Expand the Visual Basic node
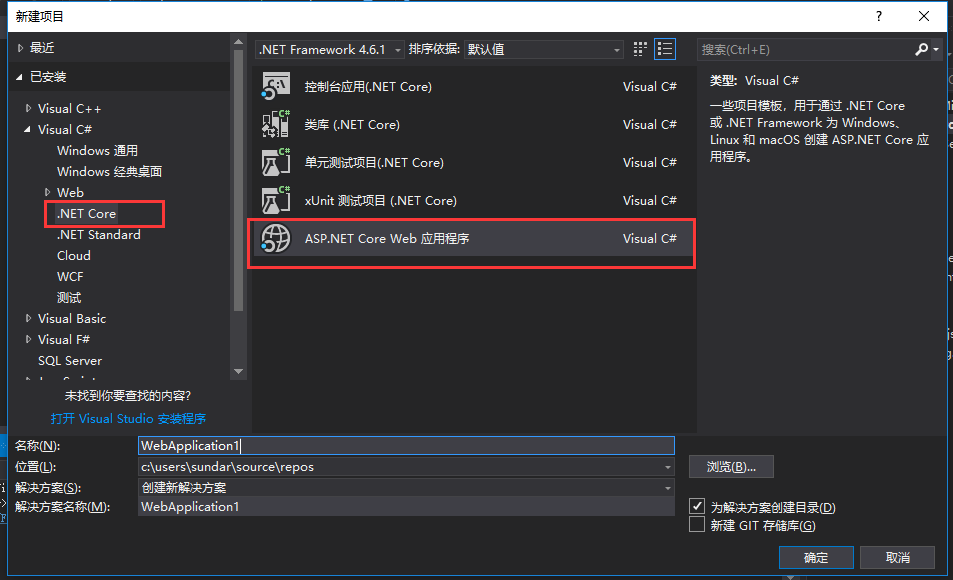Viewport: 953px width, 580px height. [x=28, y=319]
